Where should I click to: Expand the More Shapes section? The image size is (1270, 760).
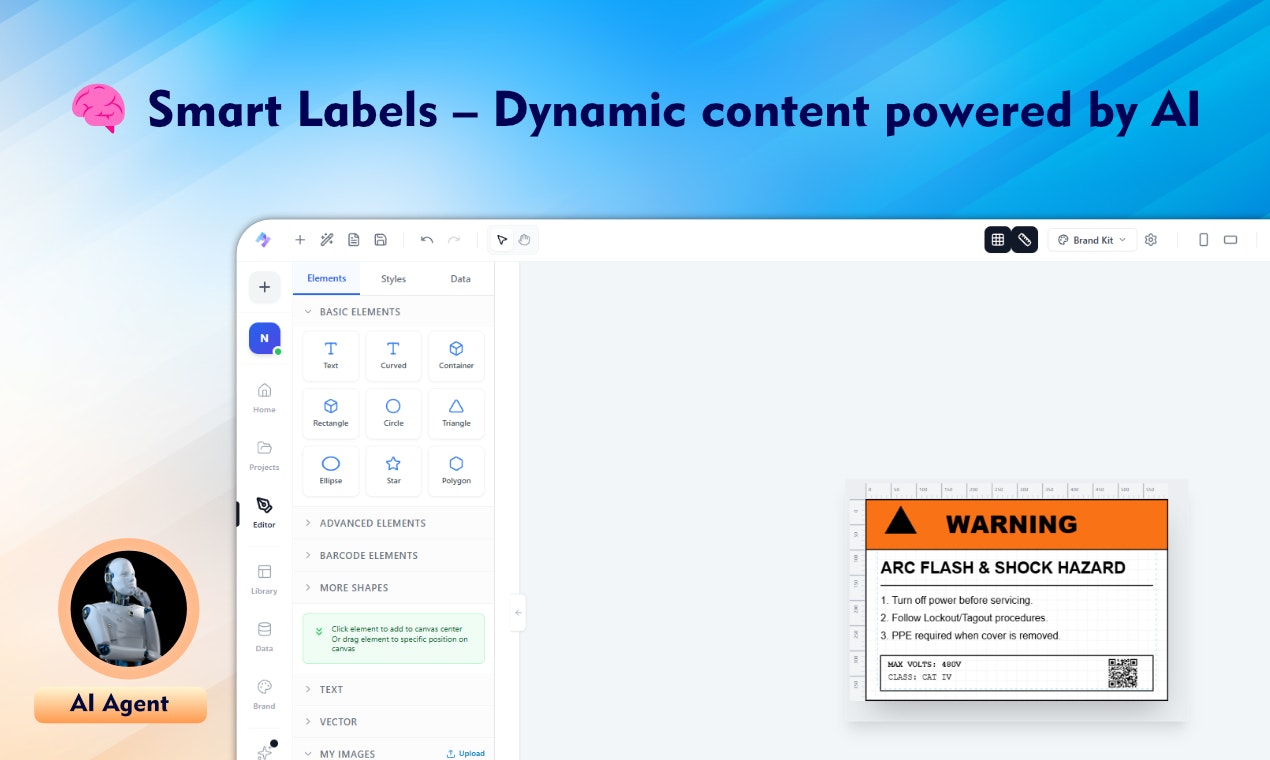[394, 587]
